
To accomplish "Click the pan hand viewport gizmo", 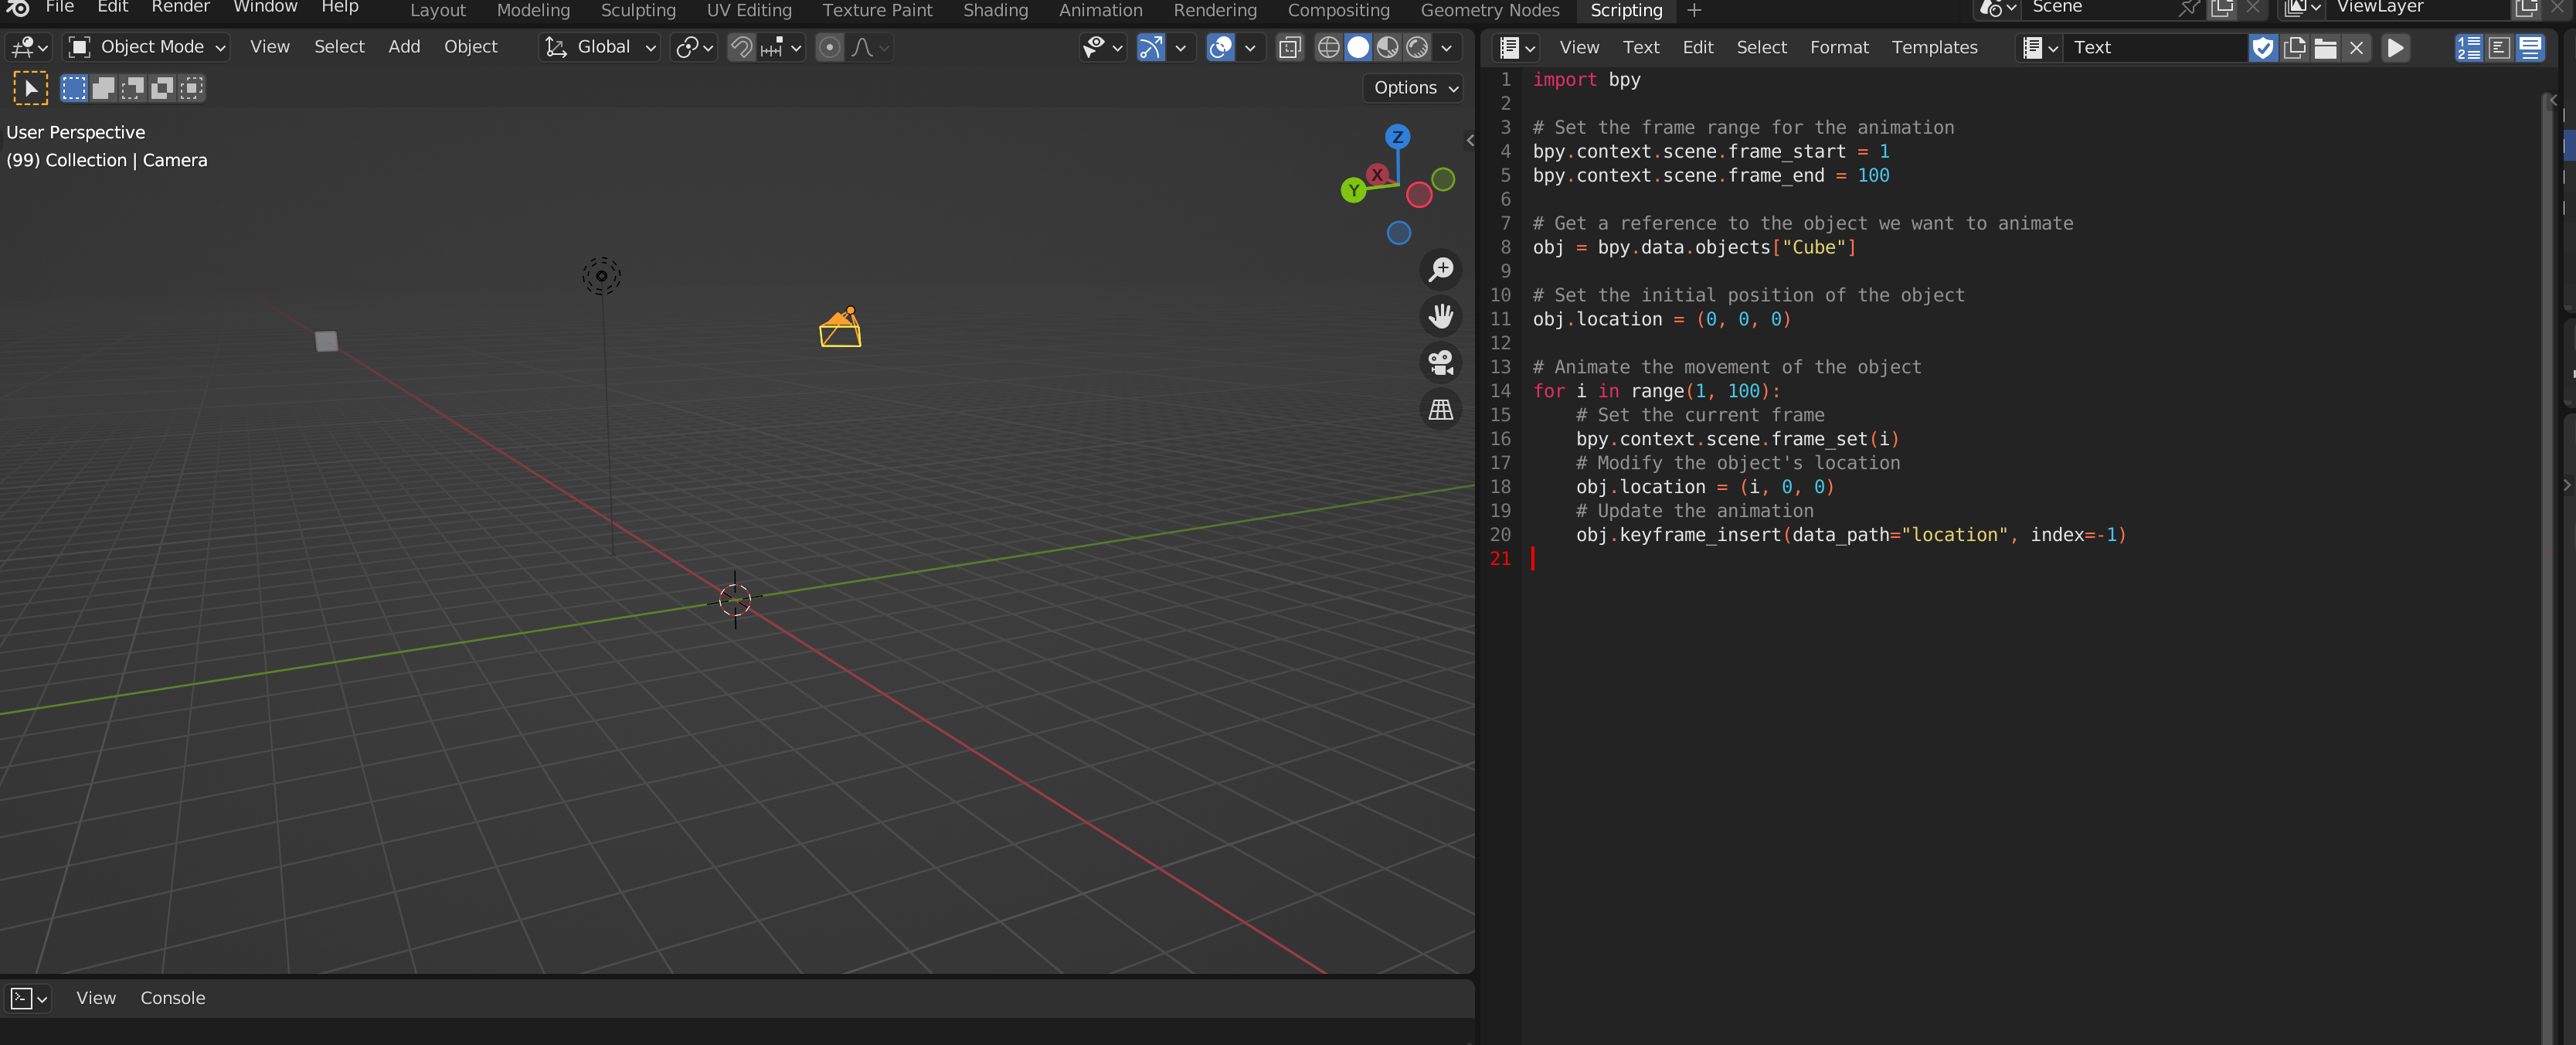I will (1440, 316).
